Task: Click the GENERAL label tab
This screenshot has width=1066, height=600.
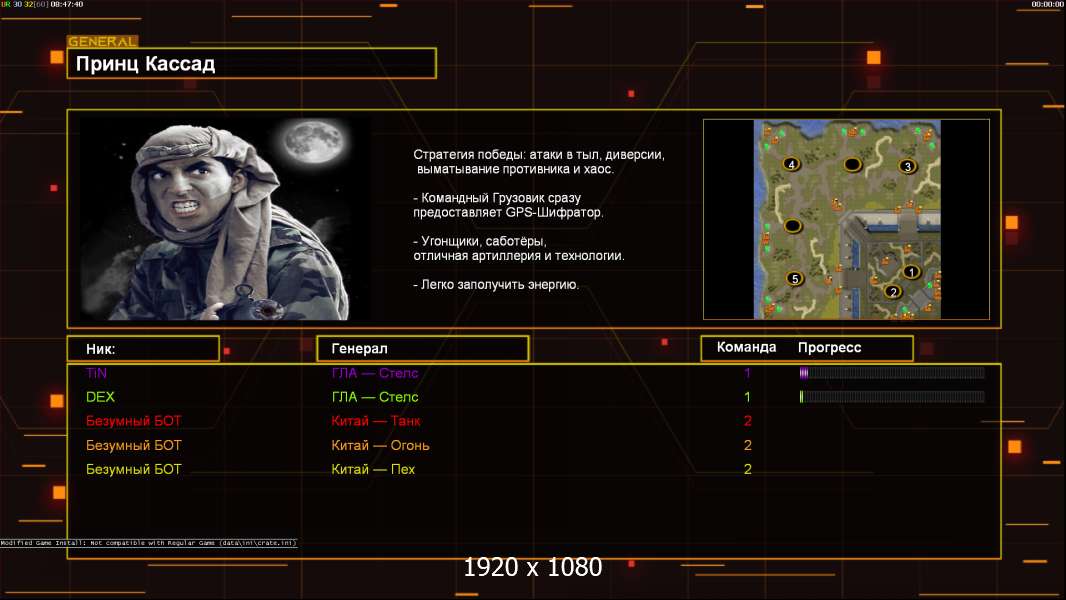Action: pyautogui.click(x=102, y=42)
